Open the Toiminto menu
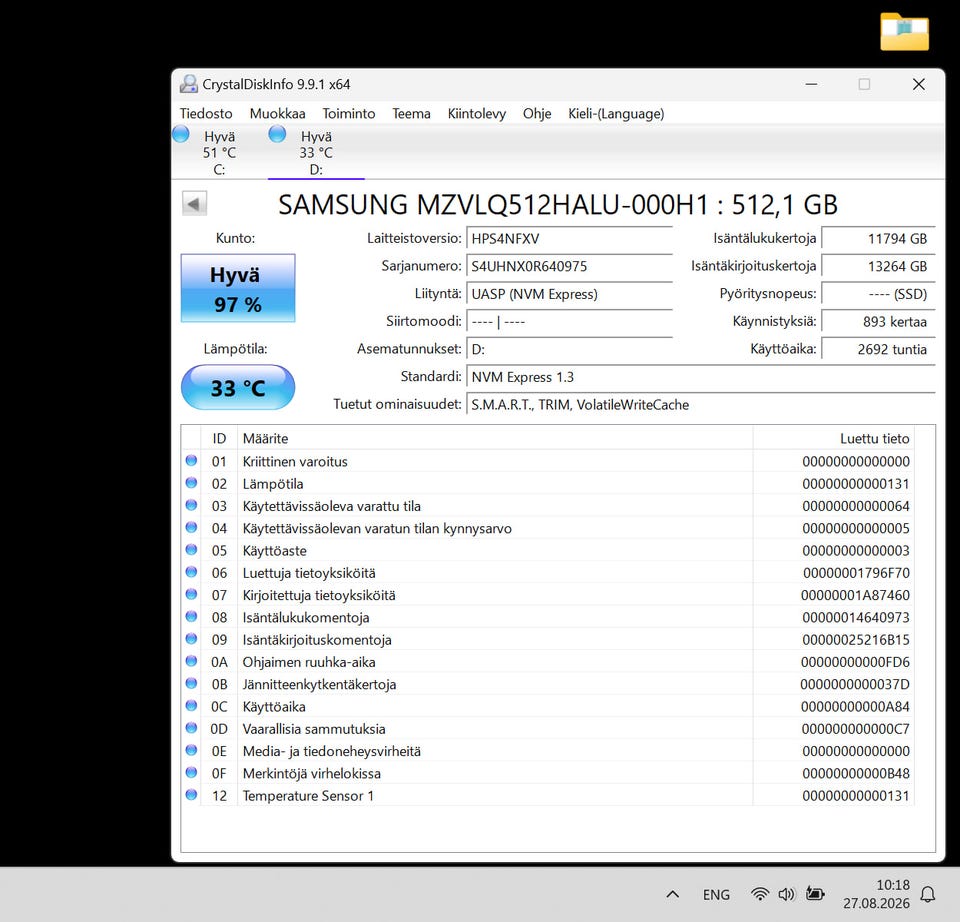Screen dimensions: 960x922 [348, 114]
